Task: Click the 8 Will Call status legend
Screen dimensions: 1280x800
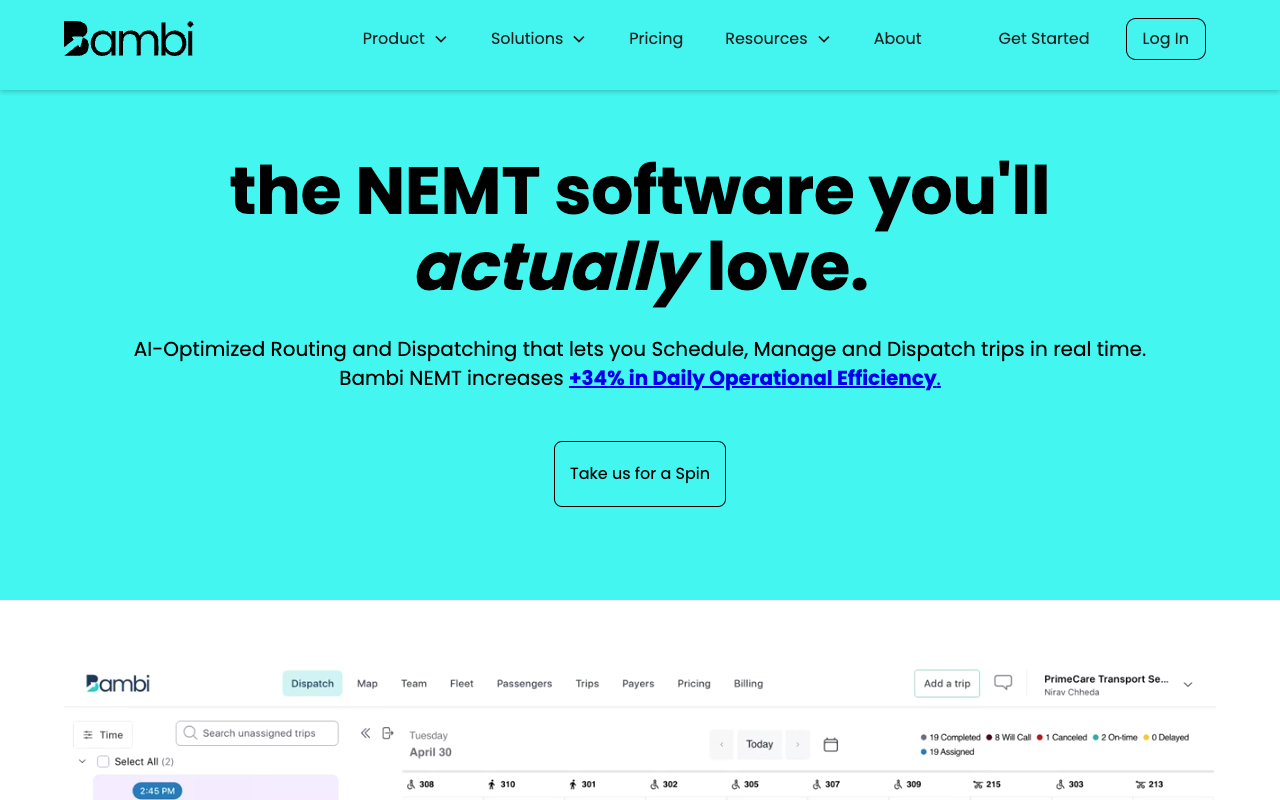Action: point(1009,737)
